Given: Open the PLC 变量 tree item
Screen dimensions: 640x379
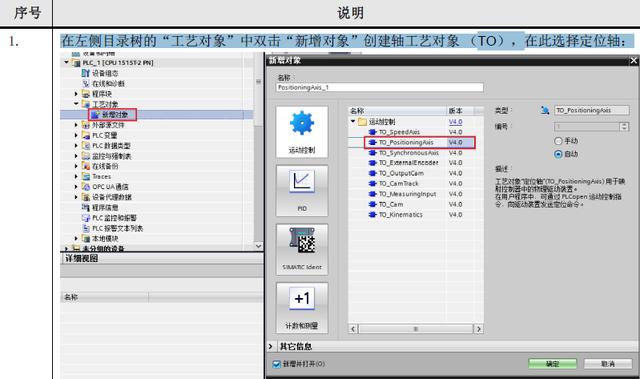Looking at the screenshot, I should 104,135.
